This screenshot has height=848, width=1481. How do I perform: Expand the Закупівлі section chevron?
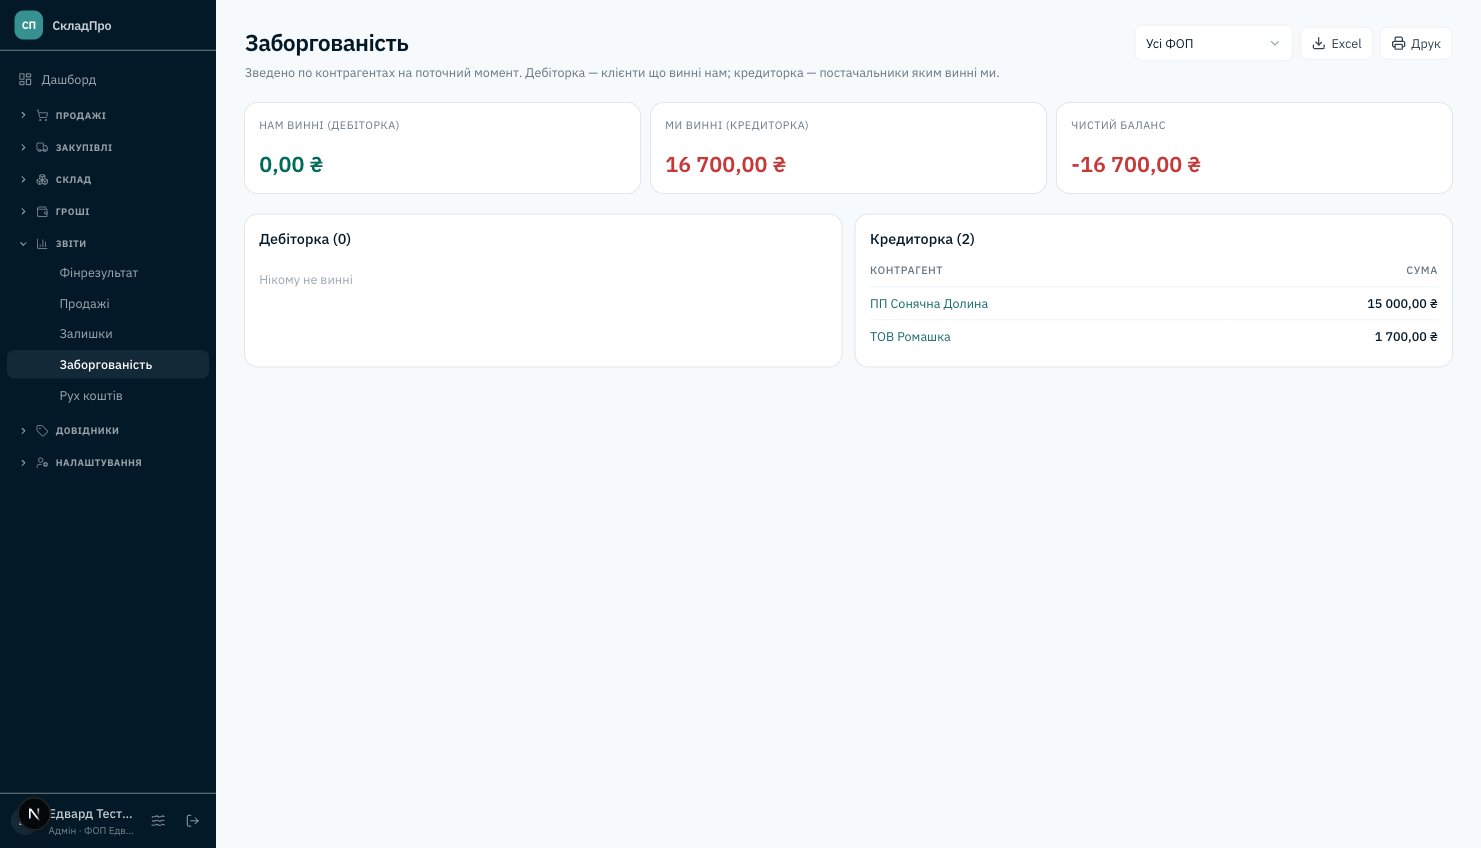(23, 147)
